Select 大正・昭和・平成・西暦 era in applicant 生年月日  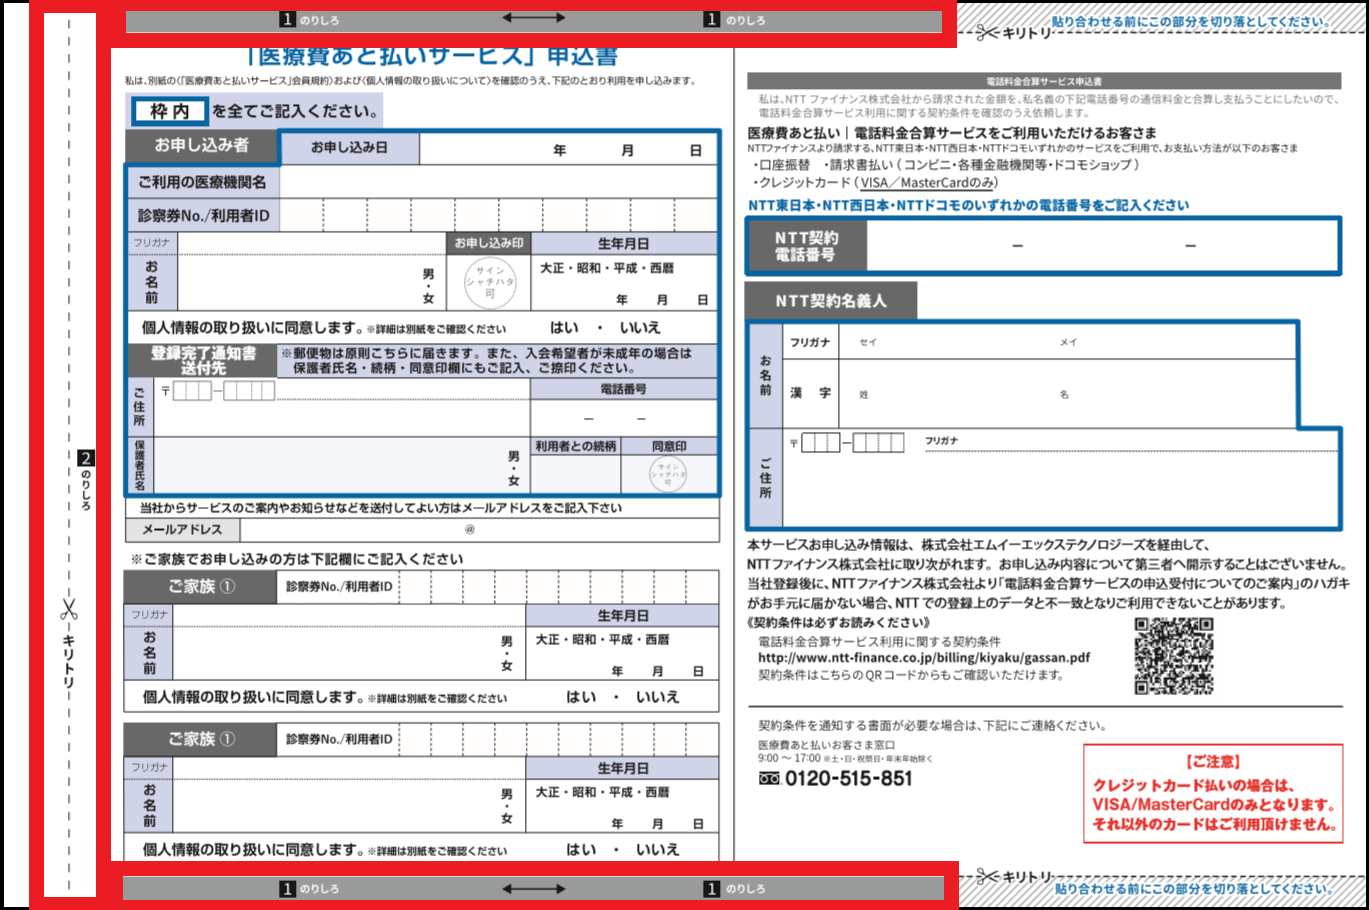pos(607,268)
